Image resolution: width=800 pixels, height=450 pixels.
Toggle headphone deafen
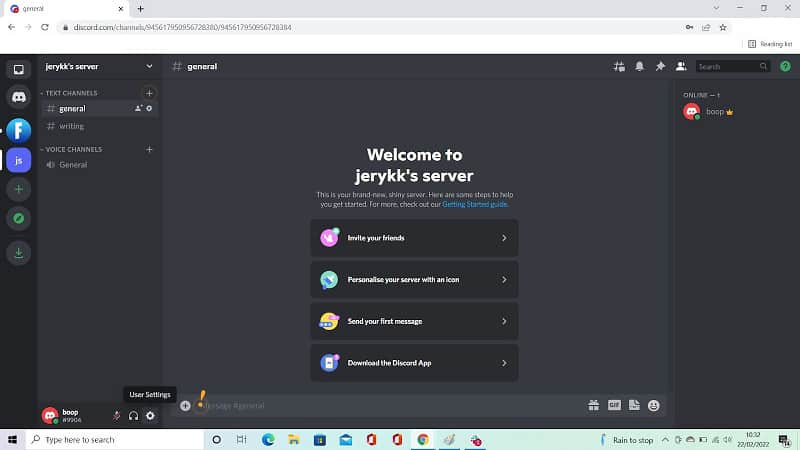tap(133, 415)
